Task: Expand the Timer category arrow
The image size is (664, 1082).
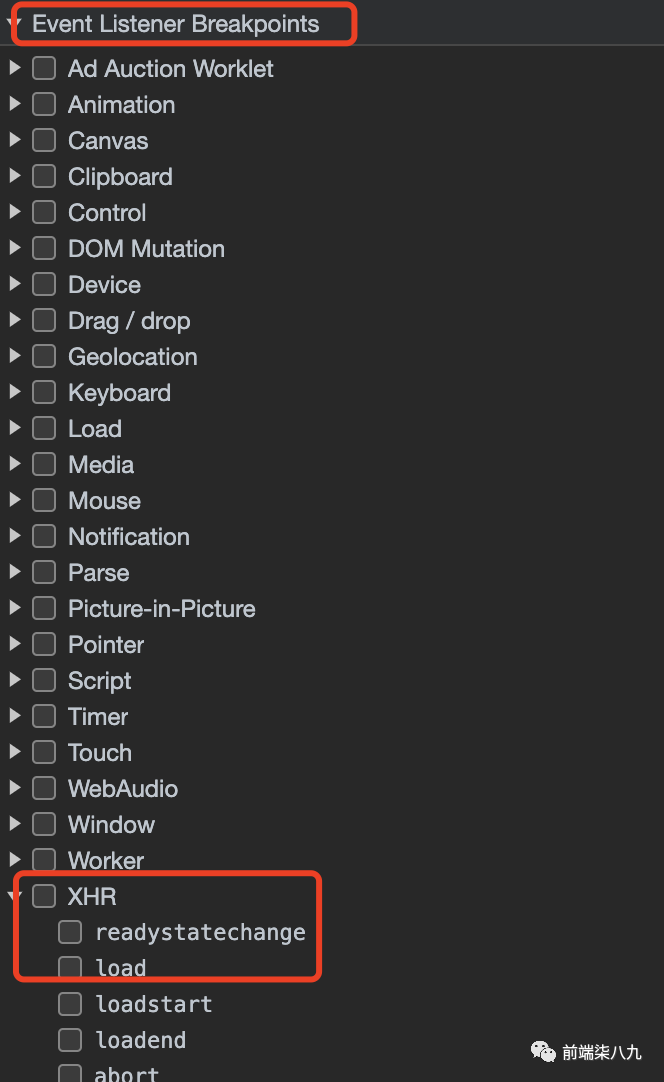Action: 14,717
